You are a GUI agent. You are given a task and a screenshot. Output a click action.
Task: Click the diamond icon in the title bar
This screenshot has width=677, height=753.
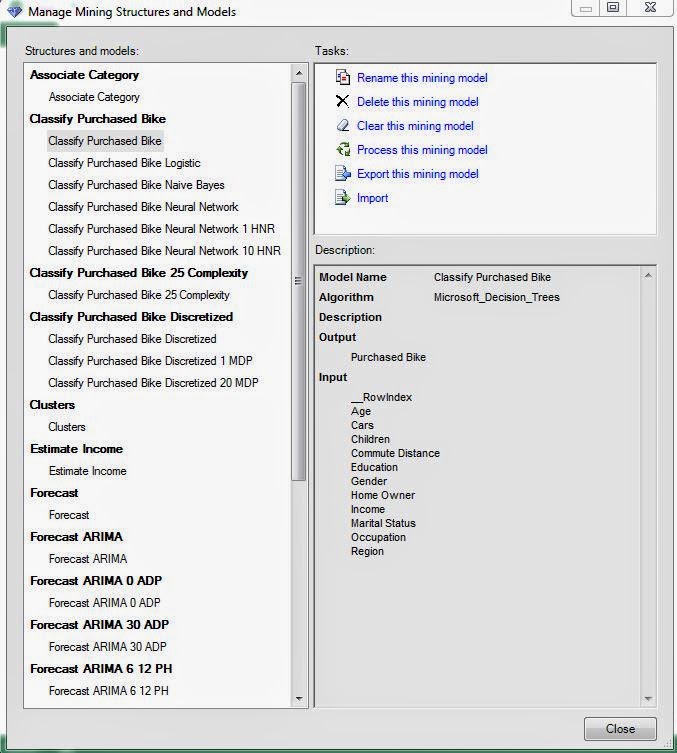14,11
